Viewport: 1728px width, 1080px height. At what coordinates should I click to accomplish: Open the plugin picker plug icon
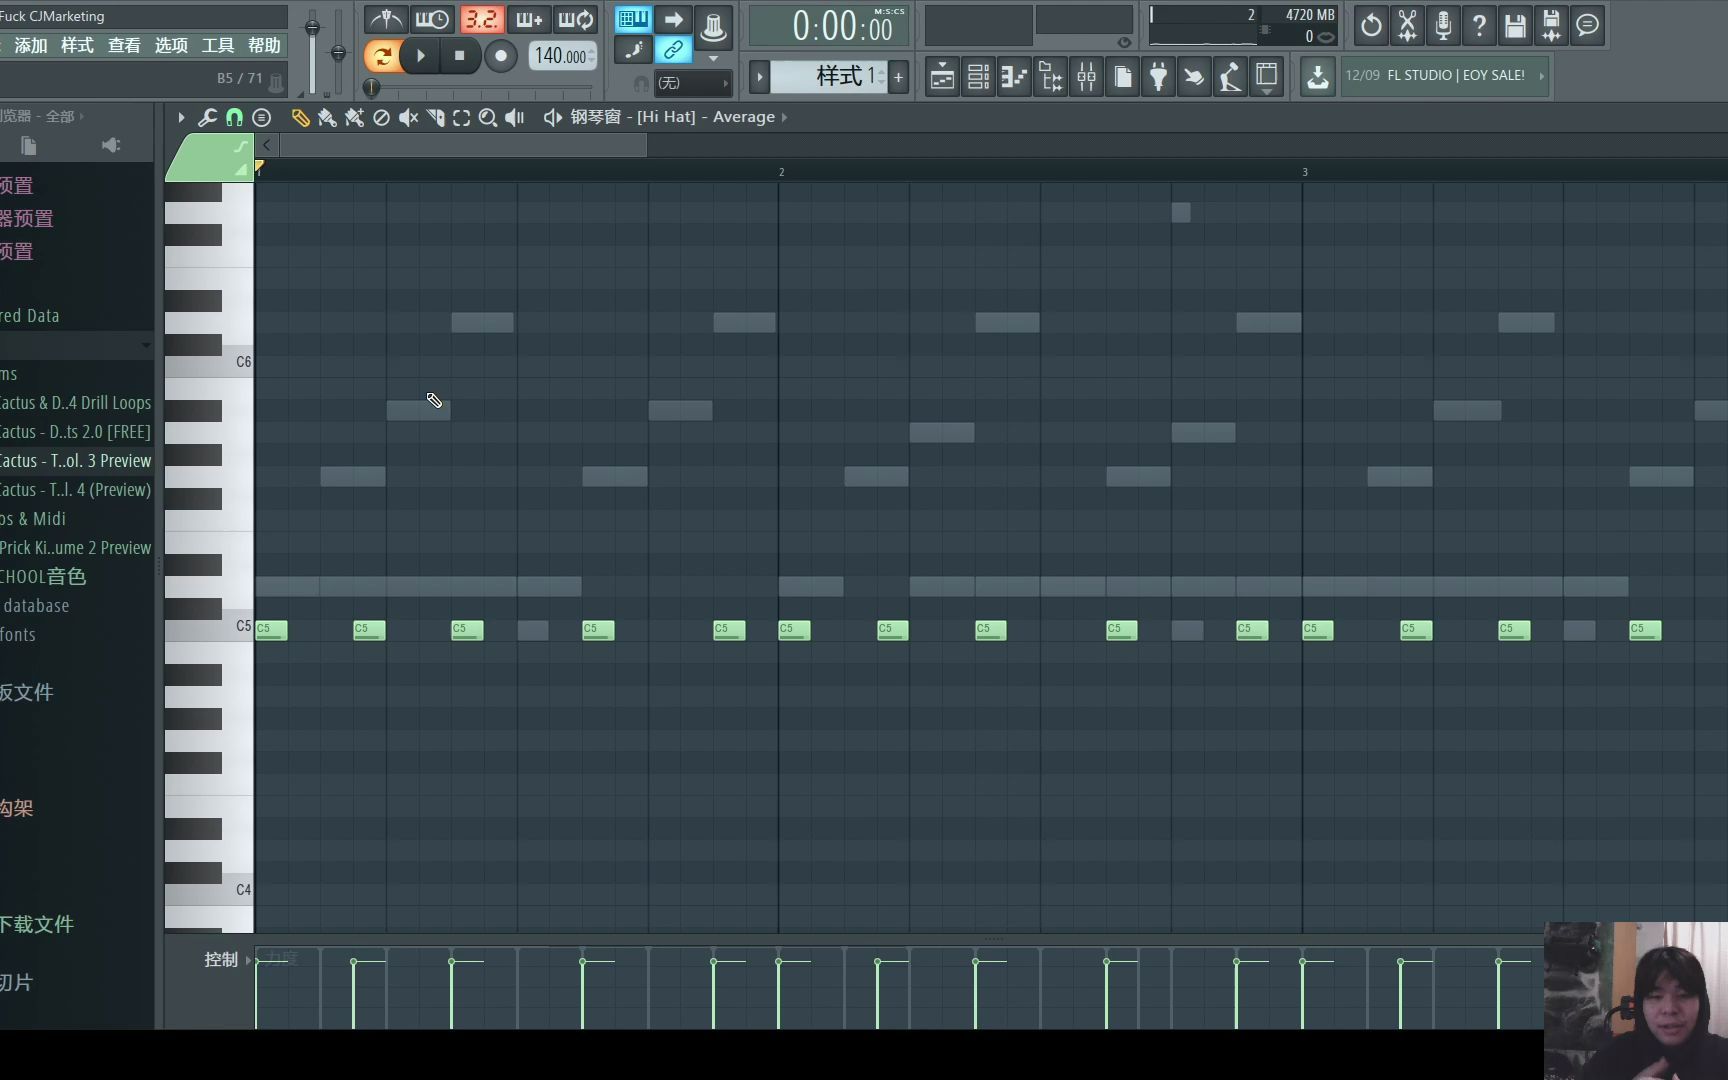1158,76
